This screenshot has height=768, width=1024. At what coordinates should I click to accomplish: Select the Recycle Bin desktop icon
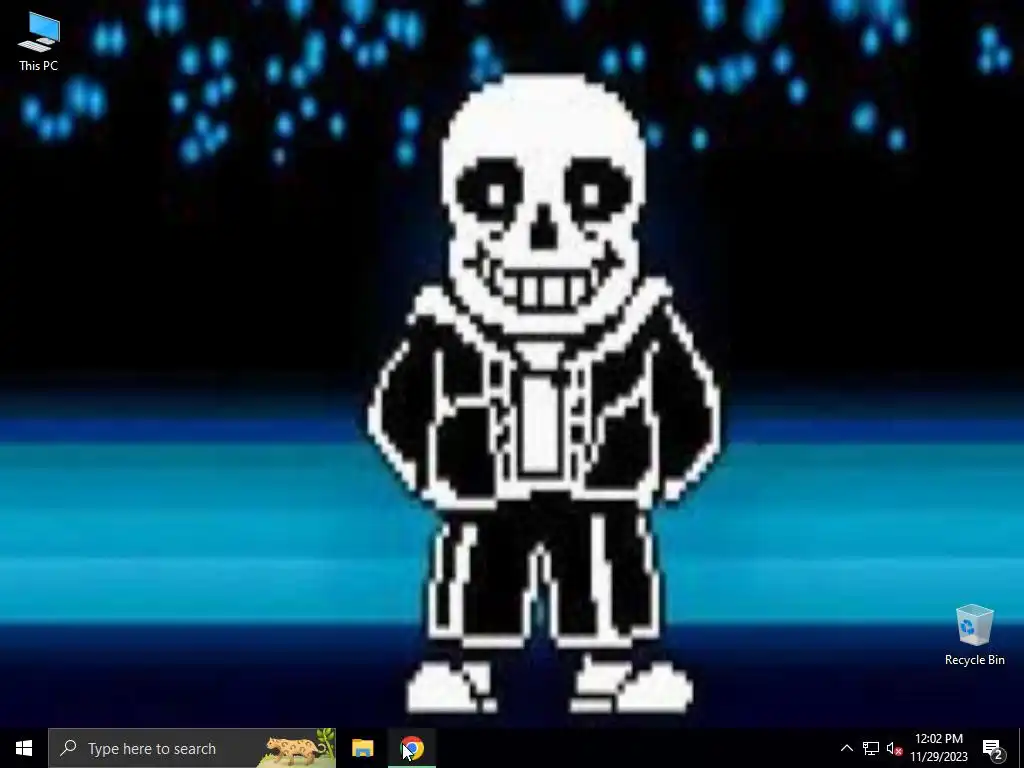point(974,635)
